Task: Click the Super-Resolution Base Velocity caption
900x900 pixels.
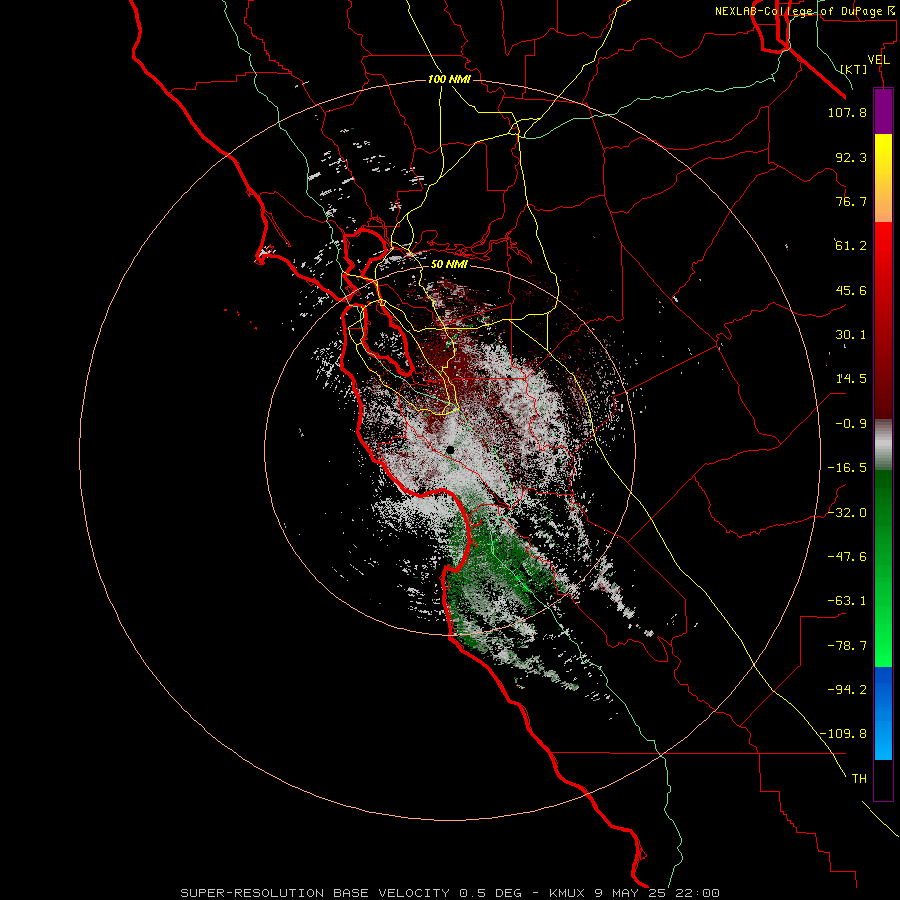Action: (449, 893)
